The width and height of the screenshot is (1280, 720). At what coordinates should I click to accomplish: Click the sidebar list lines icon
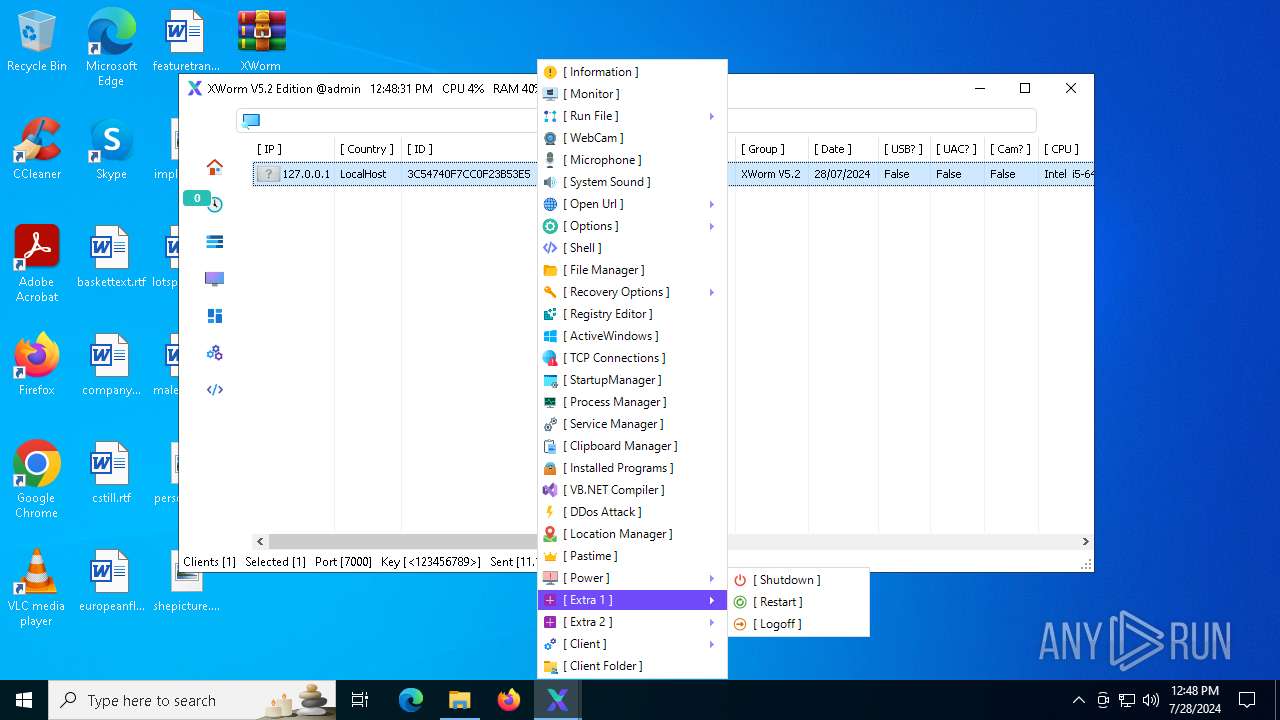214,241
